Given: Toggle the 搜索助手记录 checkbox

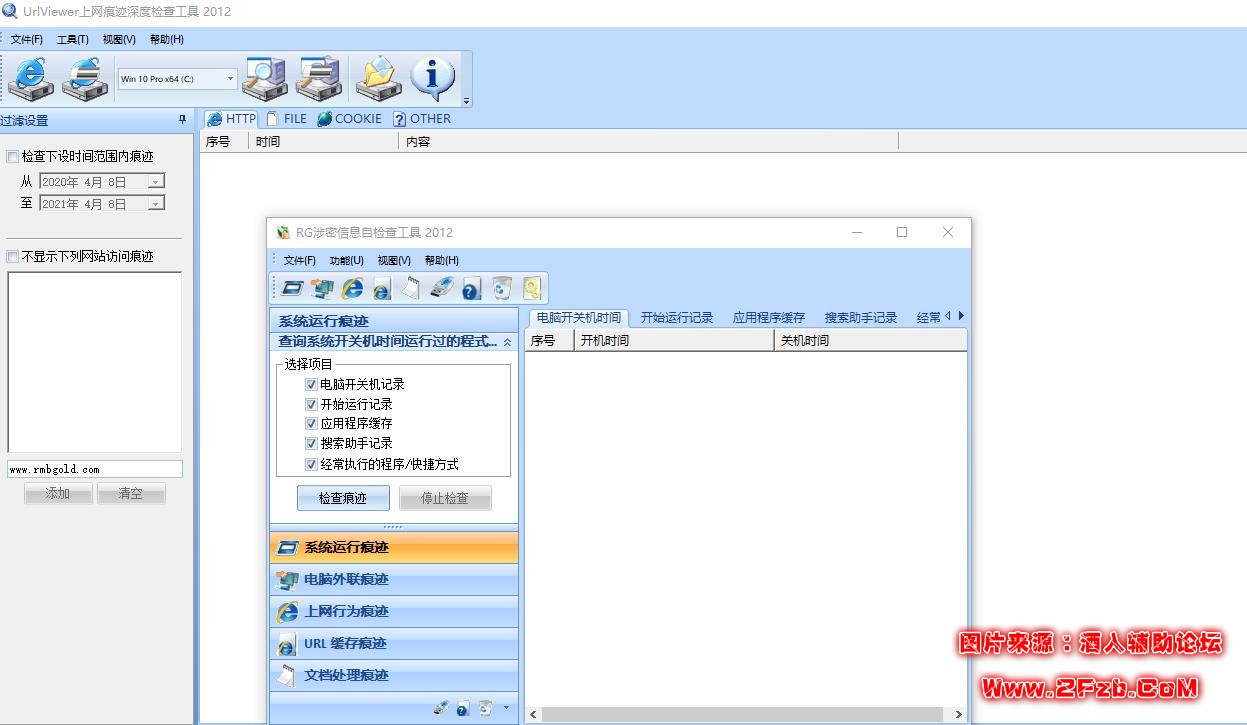Looking at the screenshot, I should coord(311,443).
